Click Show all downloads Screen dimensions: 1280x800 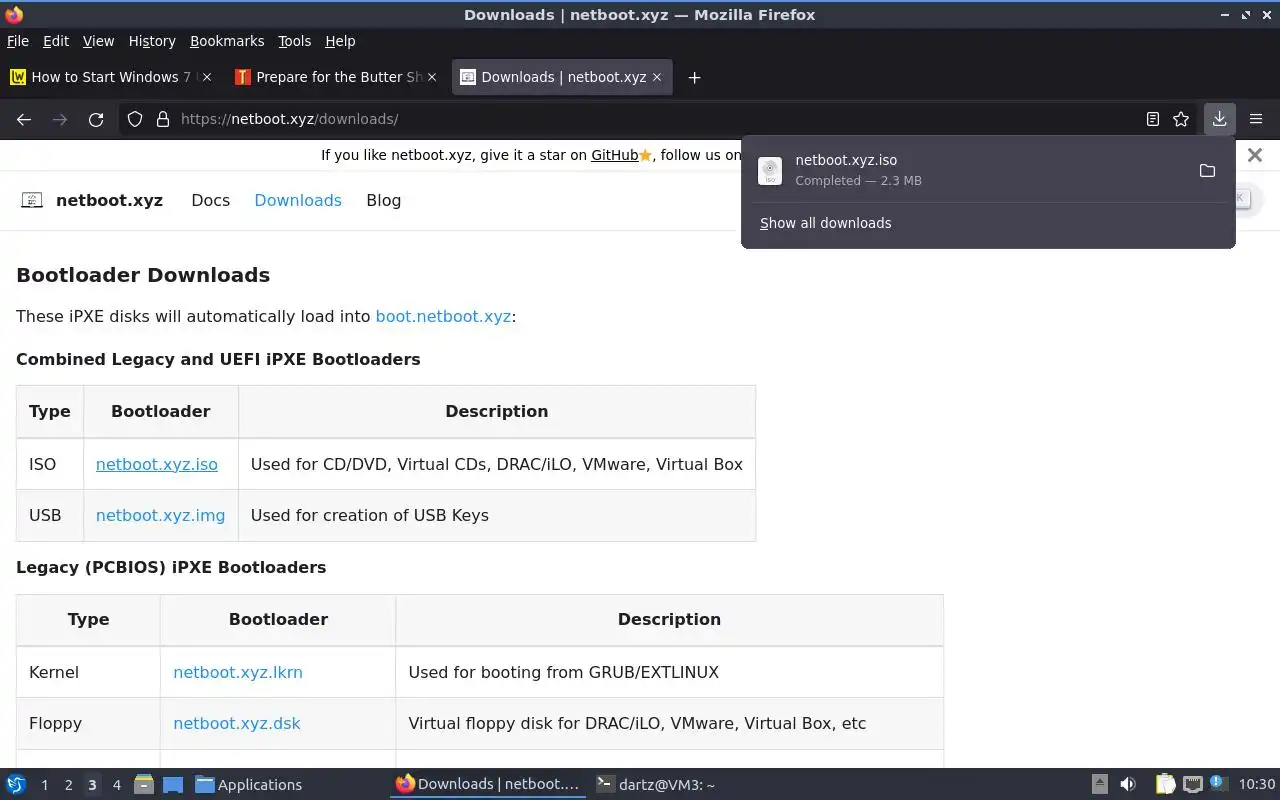tap(825, 223)
